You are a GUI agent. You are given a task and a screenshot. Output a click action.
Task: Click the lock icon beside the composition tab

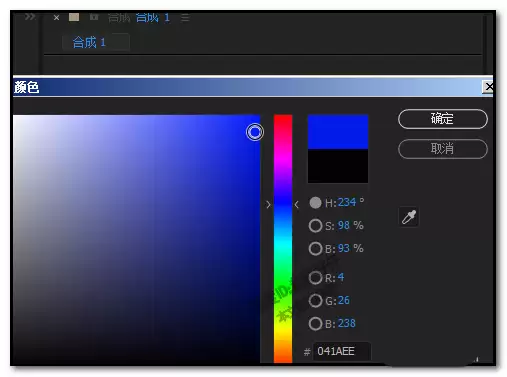(94, 17)
